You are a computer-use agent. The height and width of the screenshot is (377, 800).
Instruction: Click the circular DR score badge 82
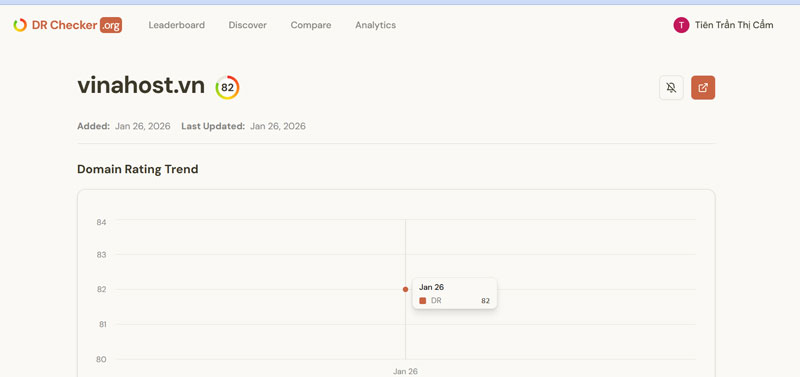coord(228,88)
